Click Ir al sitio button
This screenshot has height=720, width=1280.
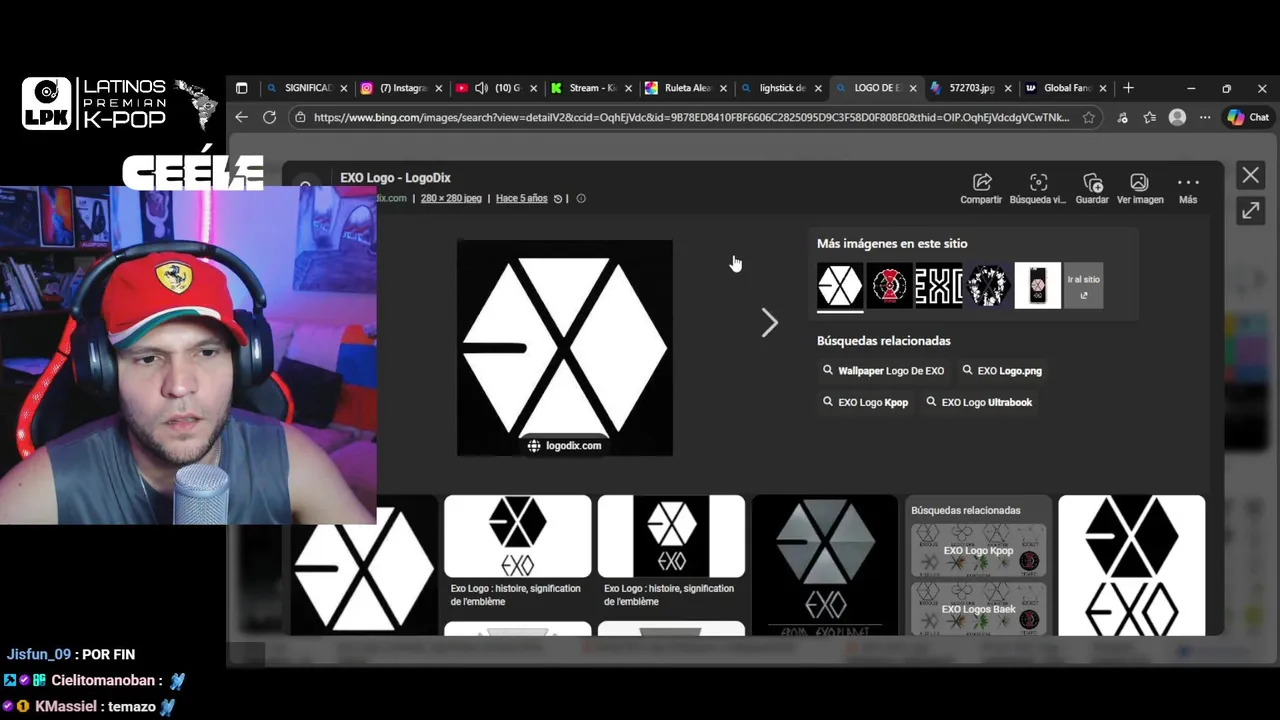coord(1084,286)
